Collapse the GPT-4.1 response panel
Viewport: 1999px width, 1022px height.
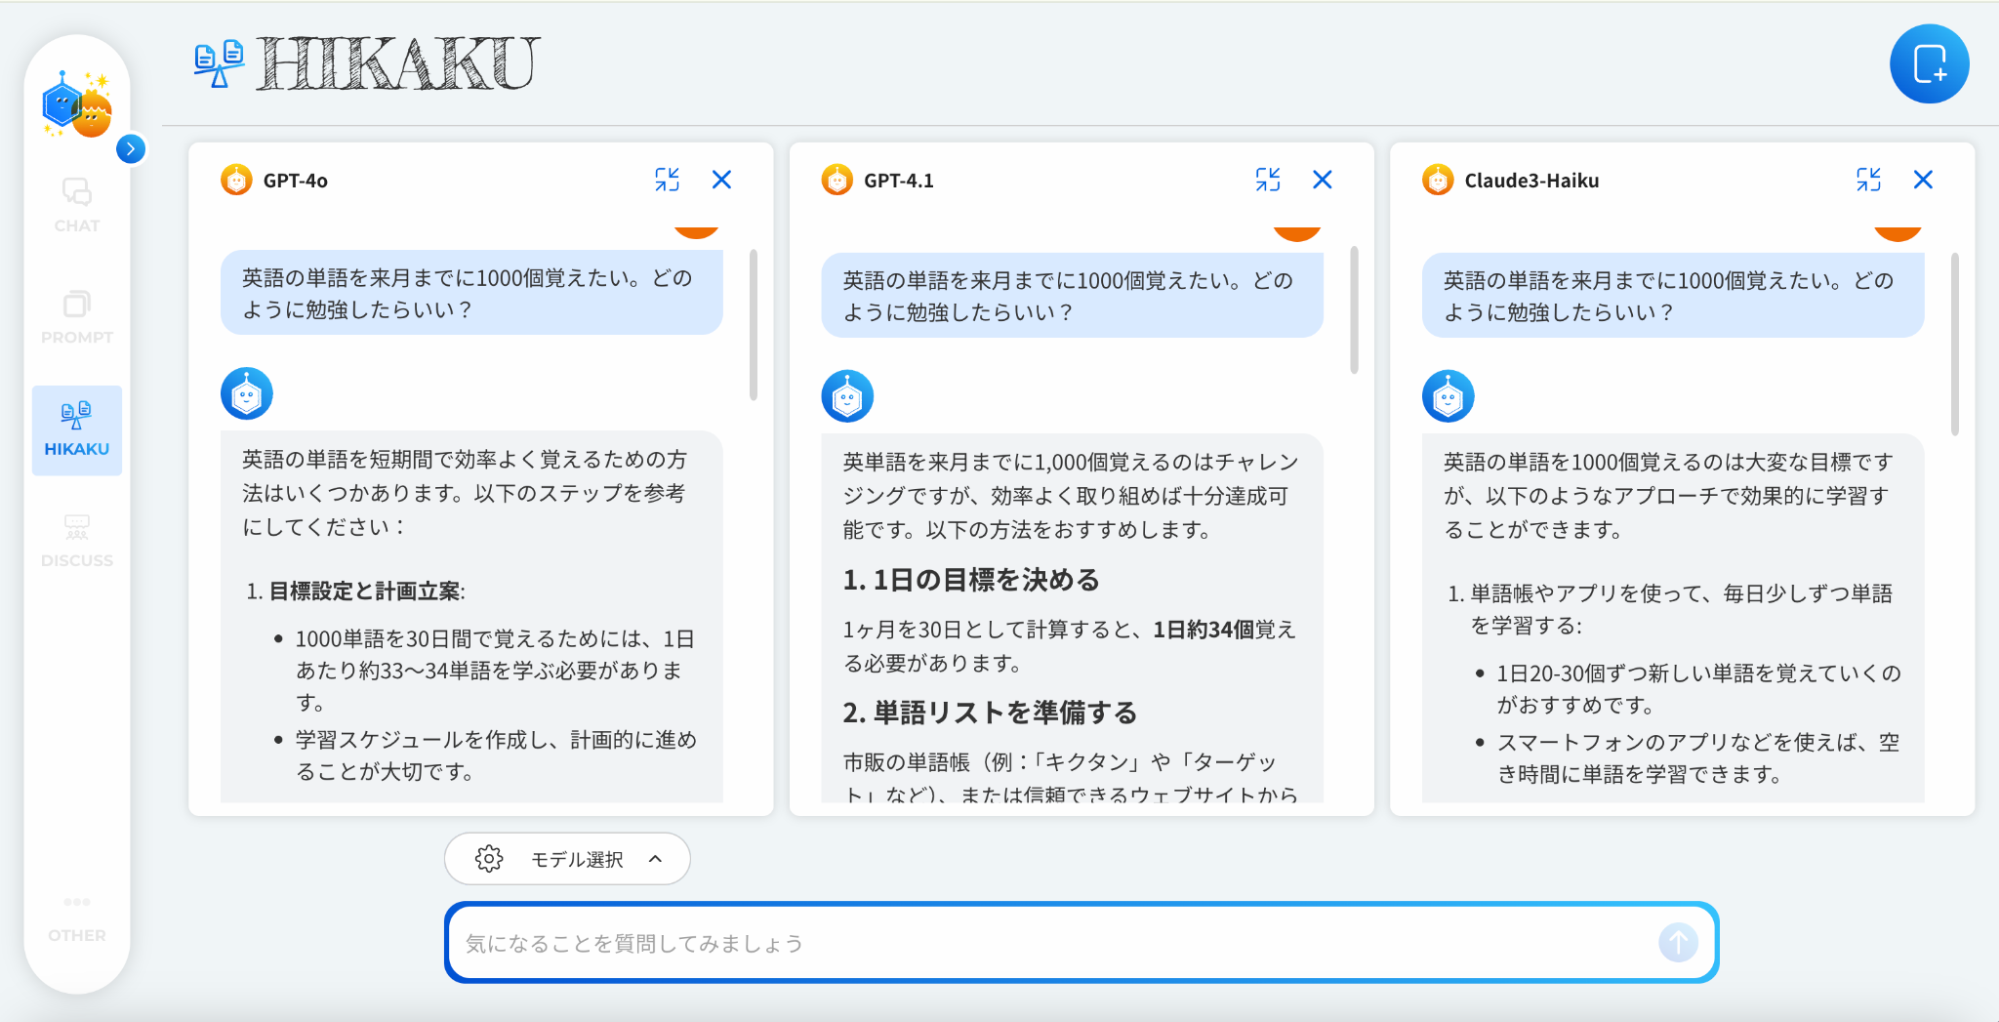(x=1269, y=179)
